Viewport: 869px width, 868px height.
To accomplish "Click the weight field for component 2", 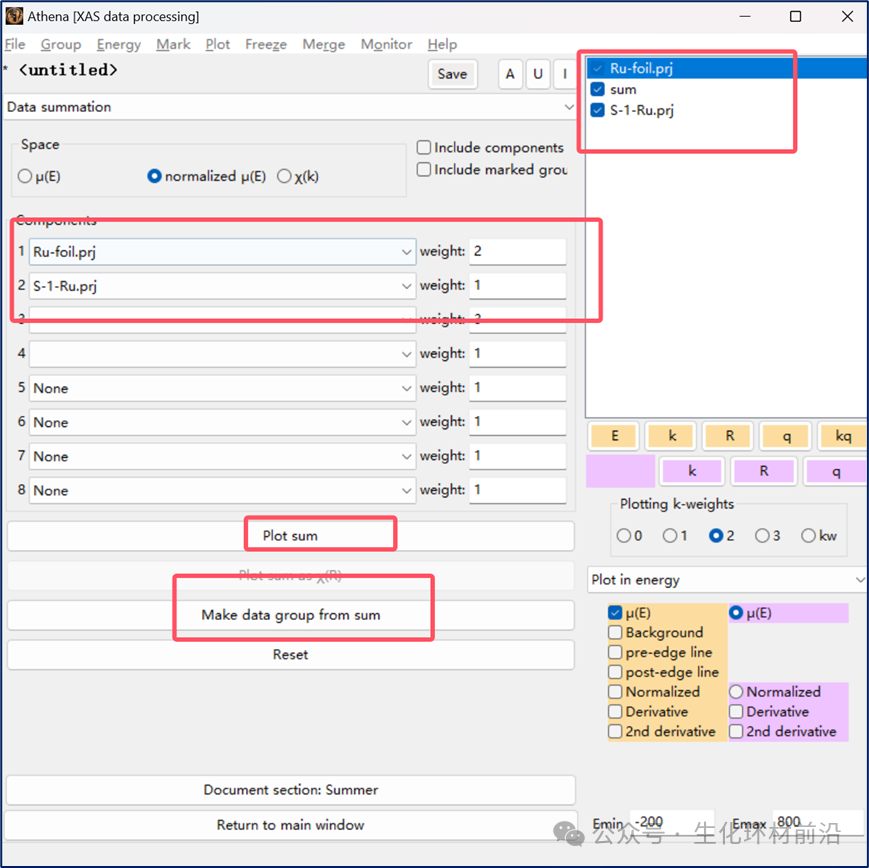I will click(x=518, y=285).
